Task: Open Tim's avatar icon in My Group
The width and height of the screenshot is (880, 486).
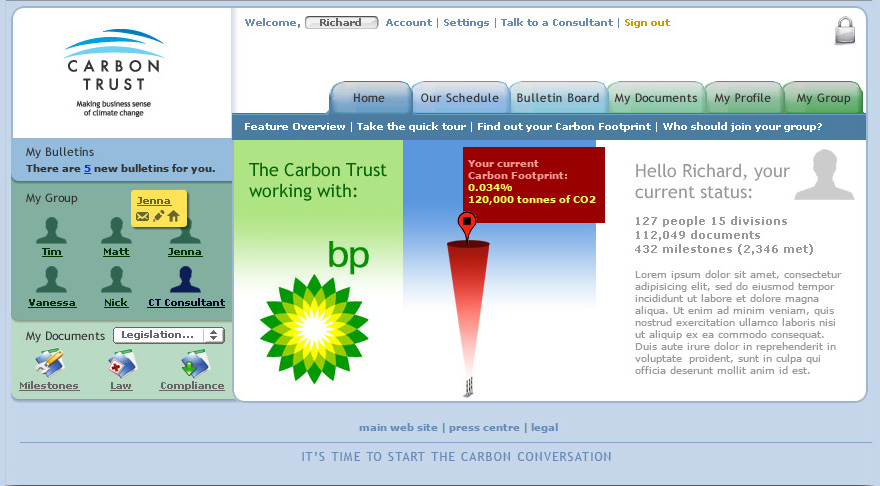Action: pyautogui.click(x=51, y=230)
